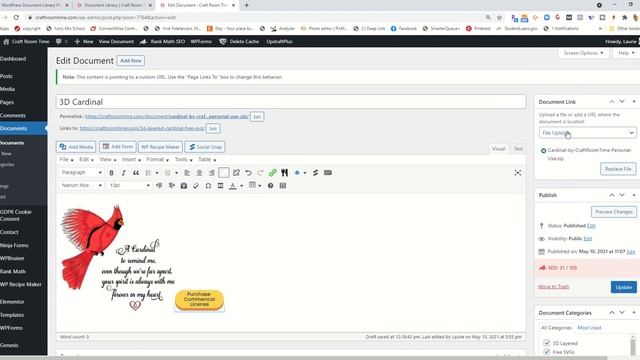Click the Move to Trash link
The height and width of the screenshot is (360, 640).
pos(553,287)
